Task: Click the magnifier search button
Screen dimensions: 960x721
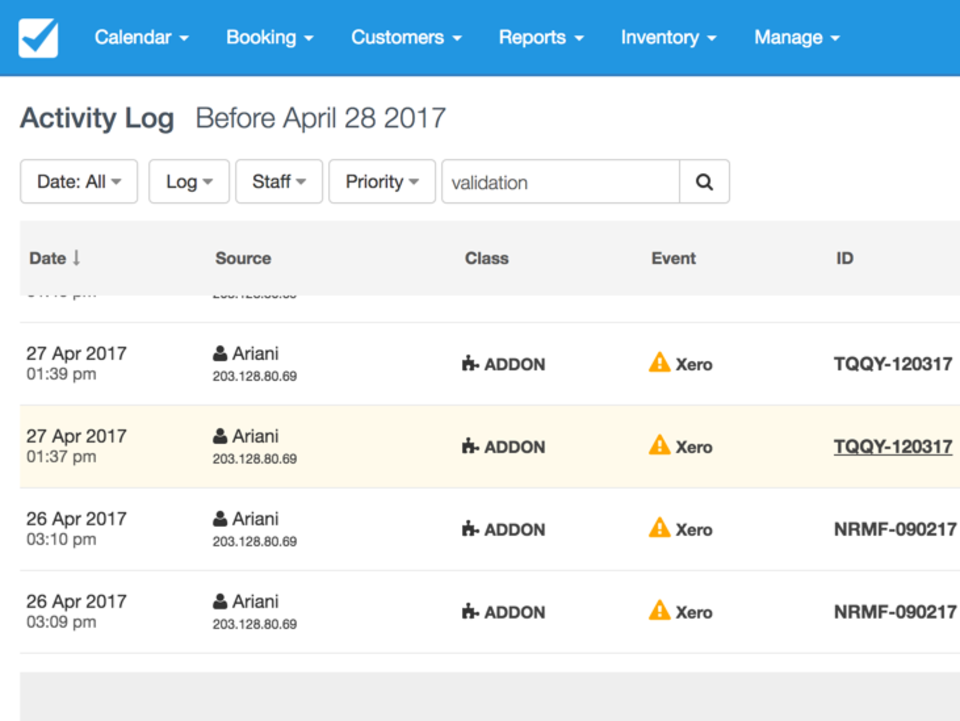Action: click(704, 182)
